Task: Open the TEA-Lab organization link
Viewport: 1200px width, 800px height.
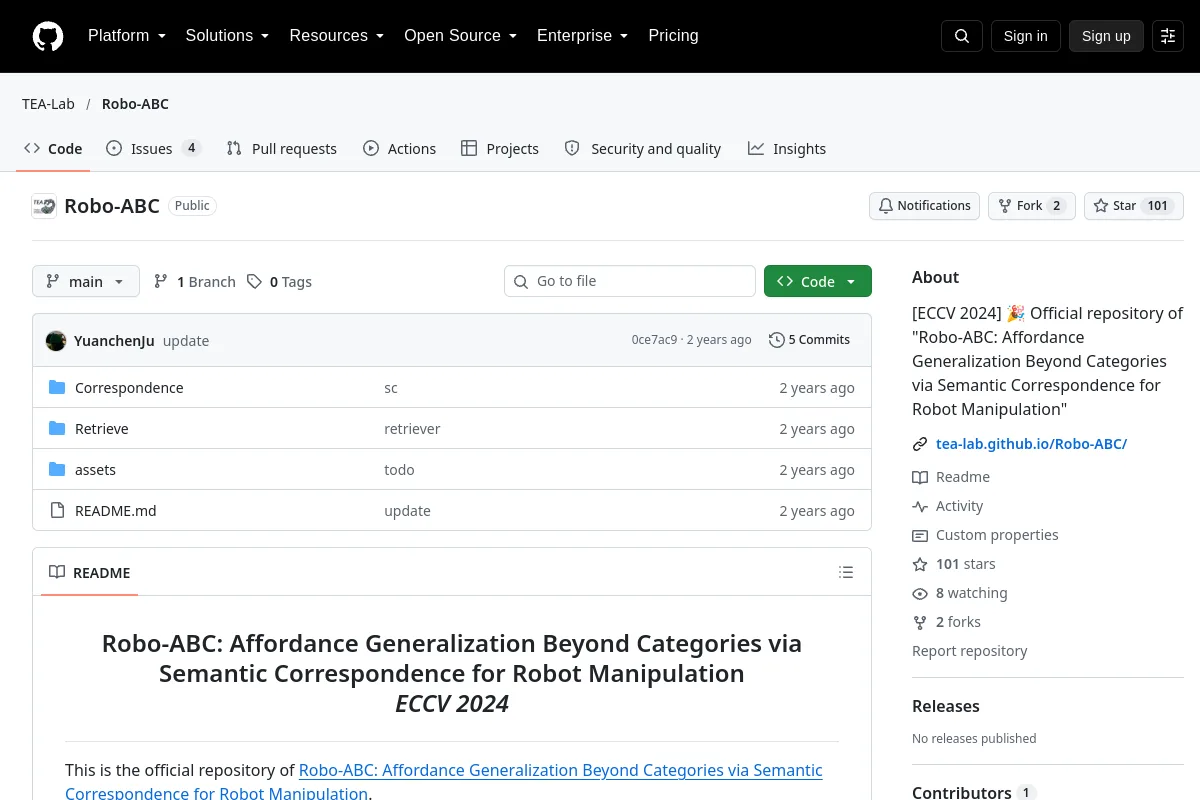Action: [48, 104]
